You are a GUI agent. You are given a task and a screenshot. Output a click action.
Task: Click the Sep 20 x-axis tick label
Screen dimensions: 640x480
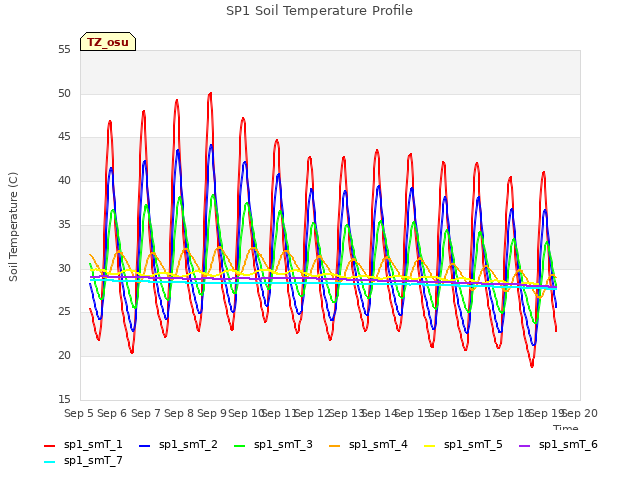[580, 413]
